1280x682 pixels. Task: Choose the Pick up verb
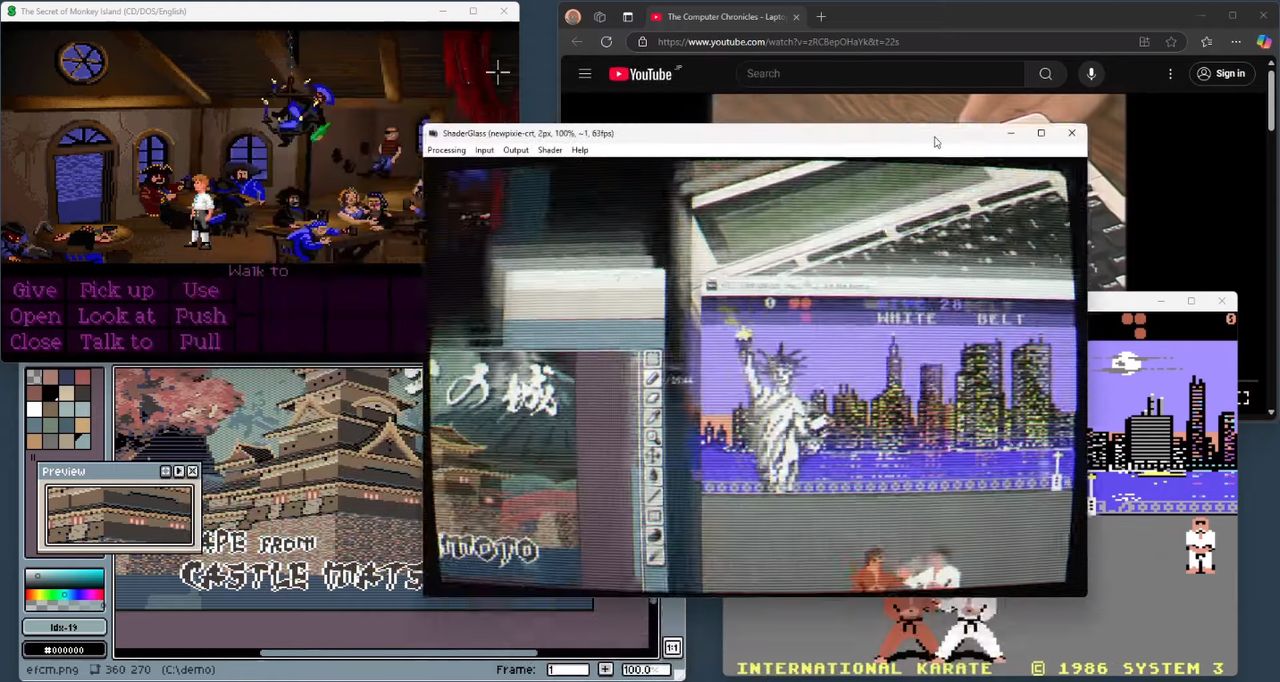(x=117, y=290)
